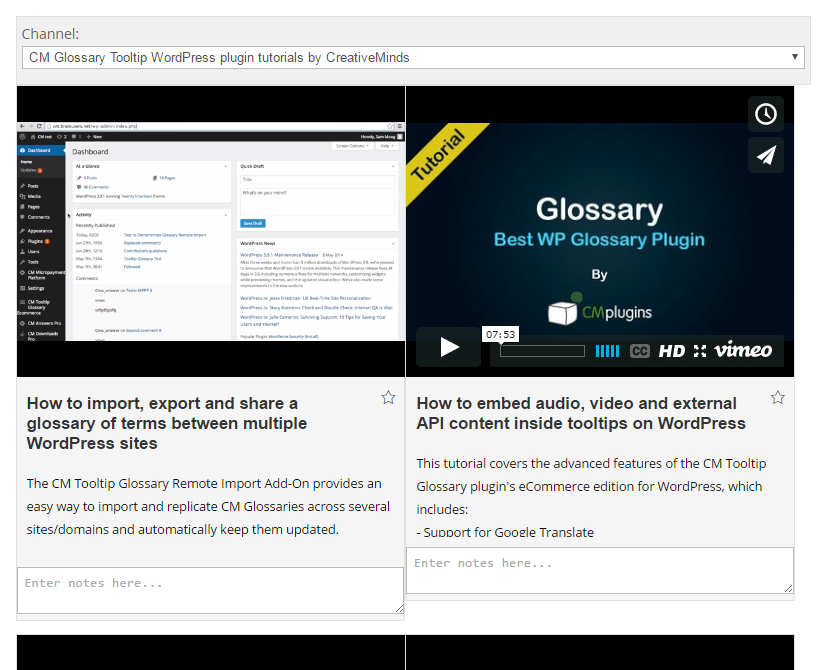Viewport: 827px width, 670px height.
Task: Click title 'How to import, export and share'
Action: [x=167, y=423]
